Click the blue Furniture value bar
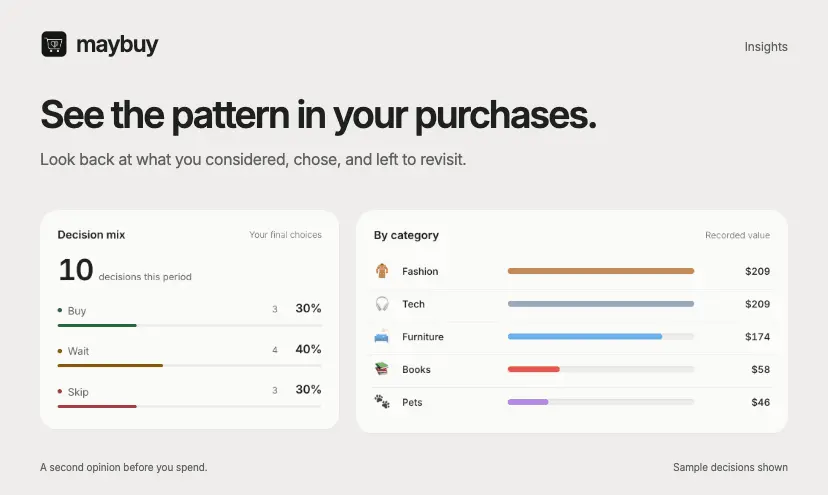The width and height of the screenshot is (828, 495). tap(585, 337)
